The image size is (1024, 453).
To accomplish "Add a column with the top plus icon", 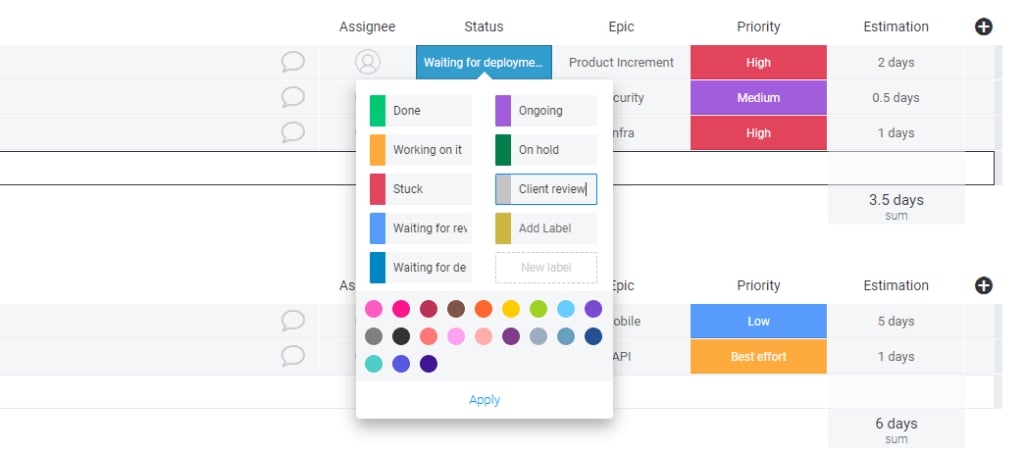I will pyautogui.click(x=983, y=27).
